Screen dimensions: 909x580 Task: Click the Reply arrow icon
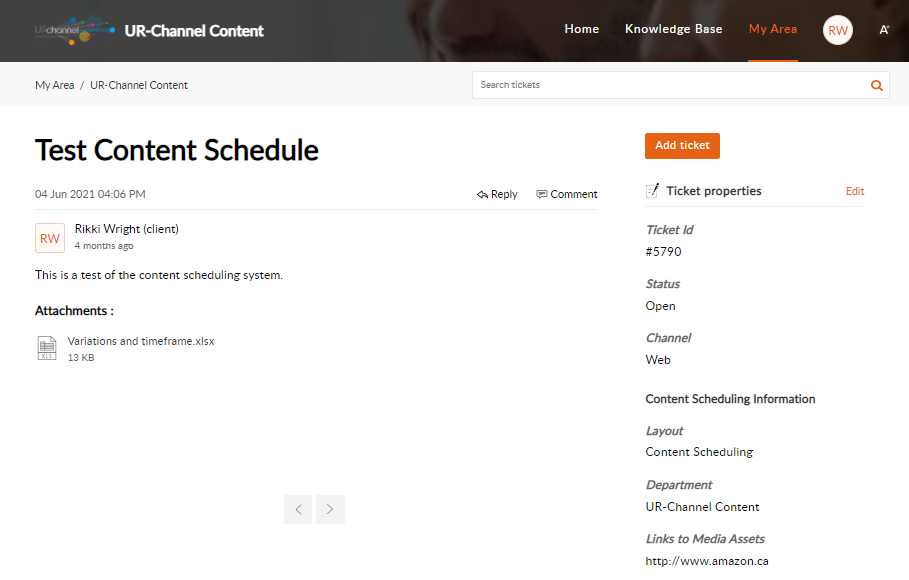[x=482, y=194]
